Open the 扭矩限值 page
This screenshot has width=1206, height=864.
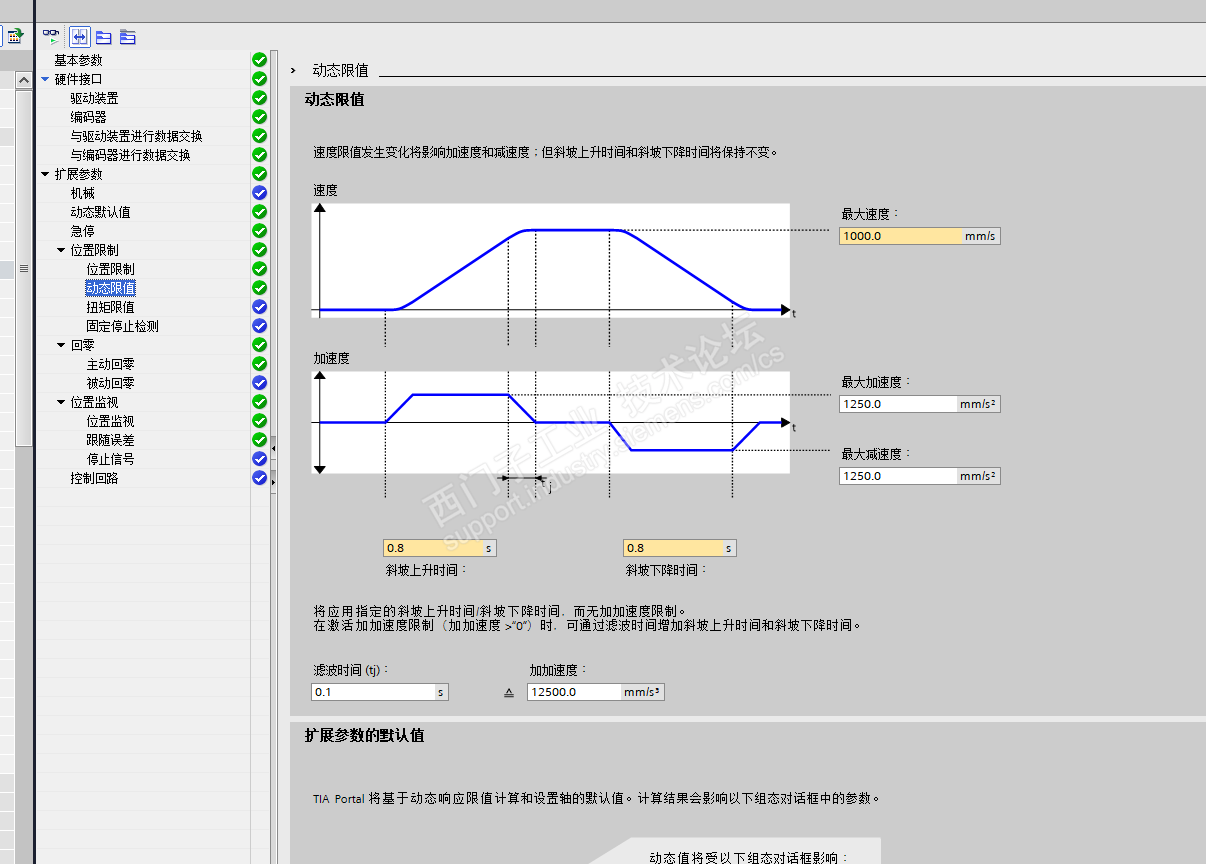point(110,307)
